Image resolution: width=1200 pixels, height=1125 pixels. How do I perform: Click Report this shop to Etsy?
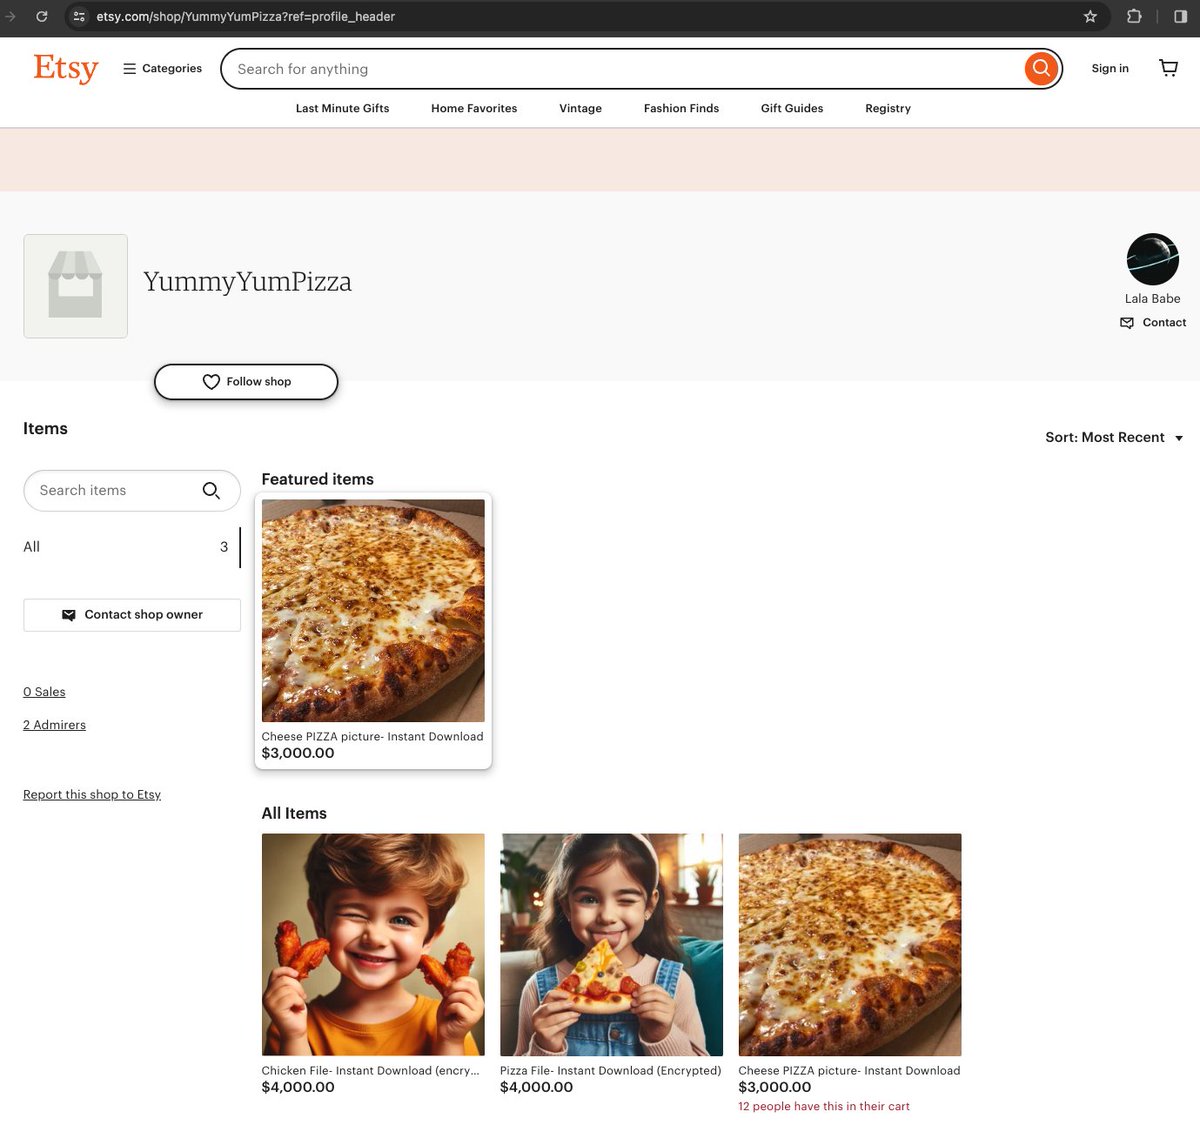[x=92, y=795]
